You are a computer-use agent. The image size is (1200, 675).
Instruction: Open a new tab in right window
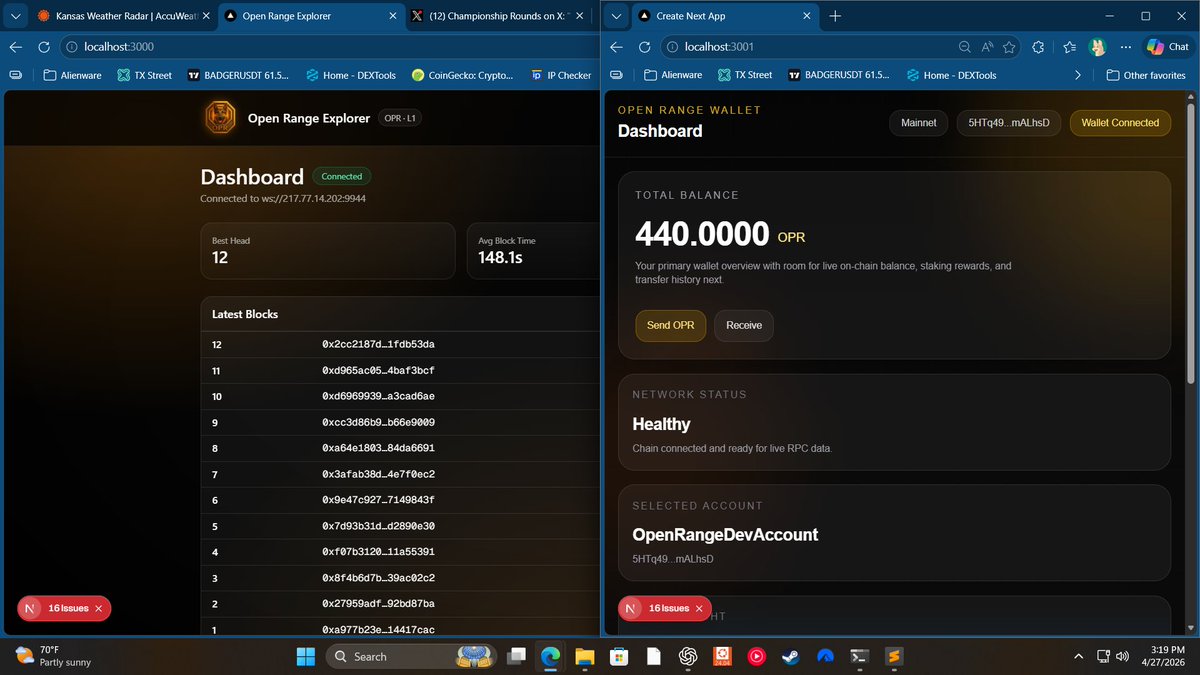836,16
